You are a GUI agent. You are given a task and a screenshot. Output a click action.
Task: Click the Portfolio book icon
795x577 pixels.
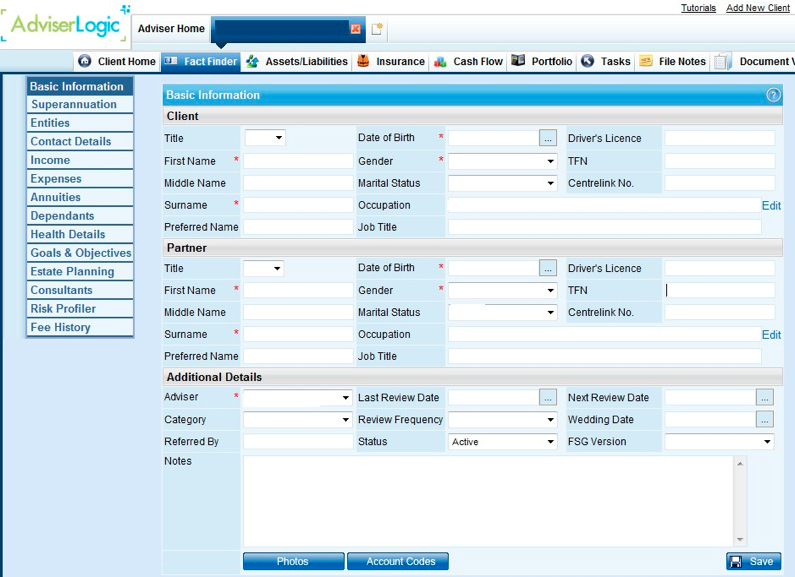coord(518,60)
